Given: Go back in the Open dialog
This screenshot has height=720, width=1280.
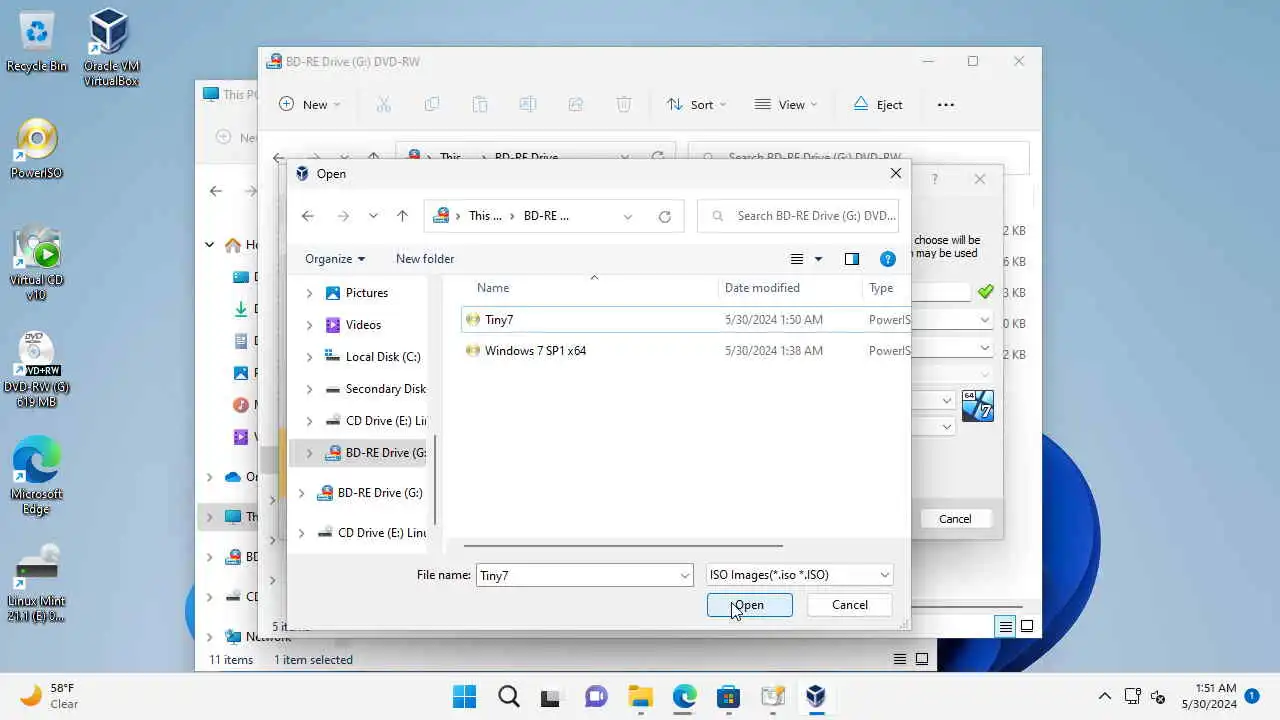Looking at the screenshot, I should [x=308, y=216].
